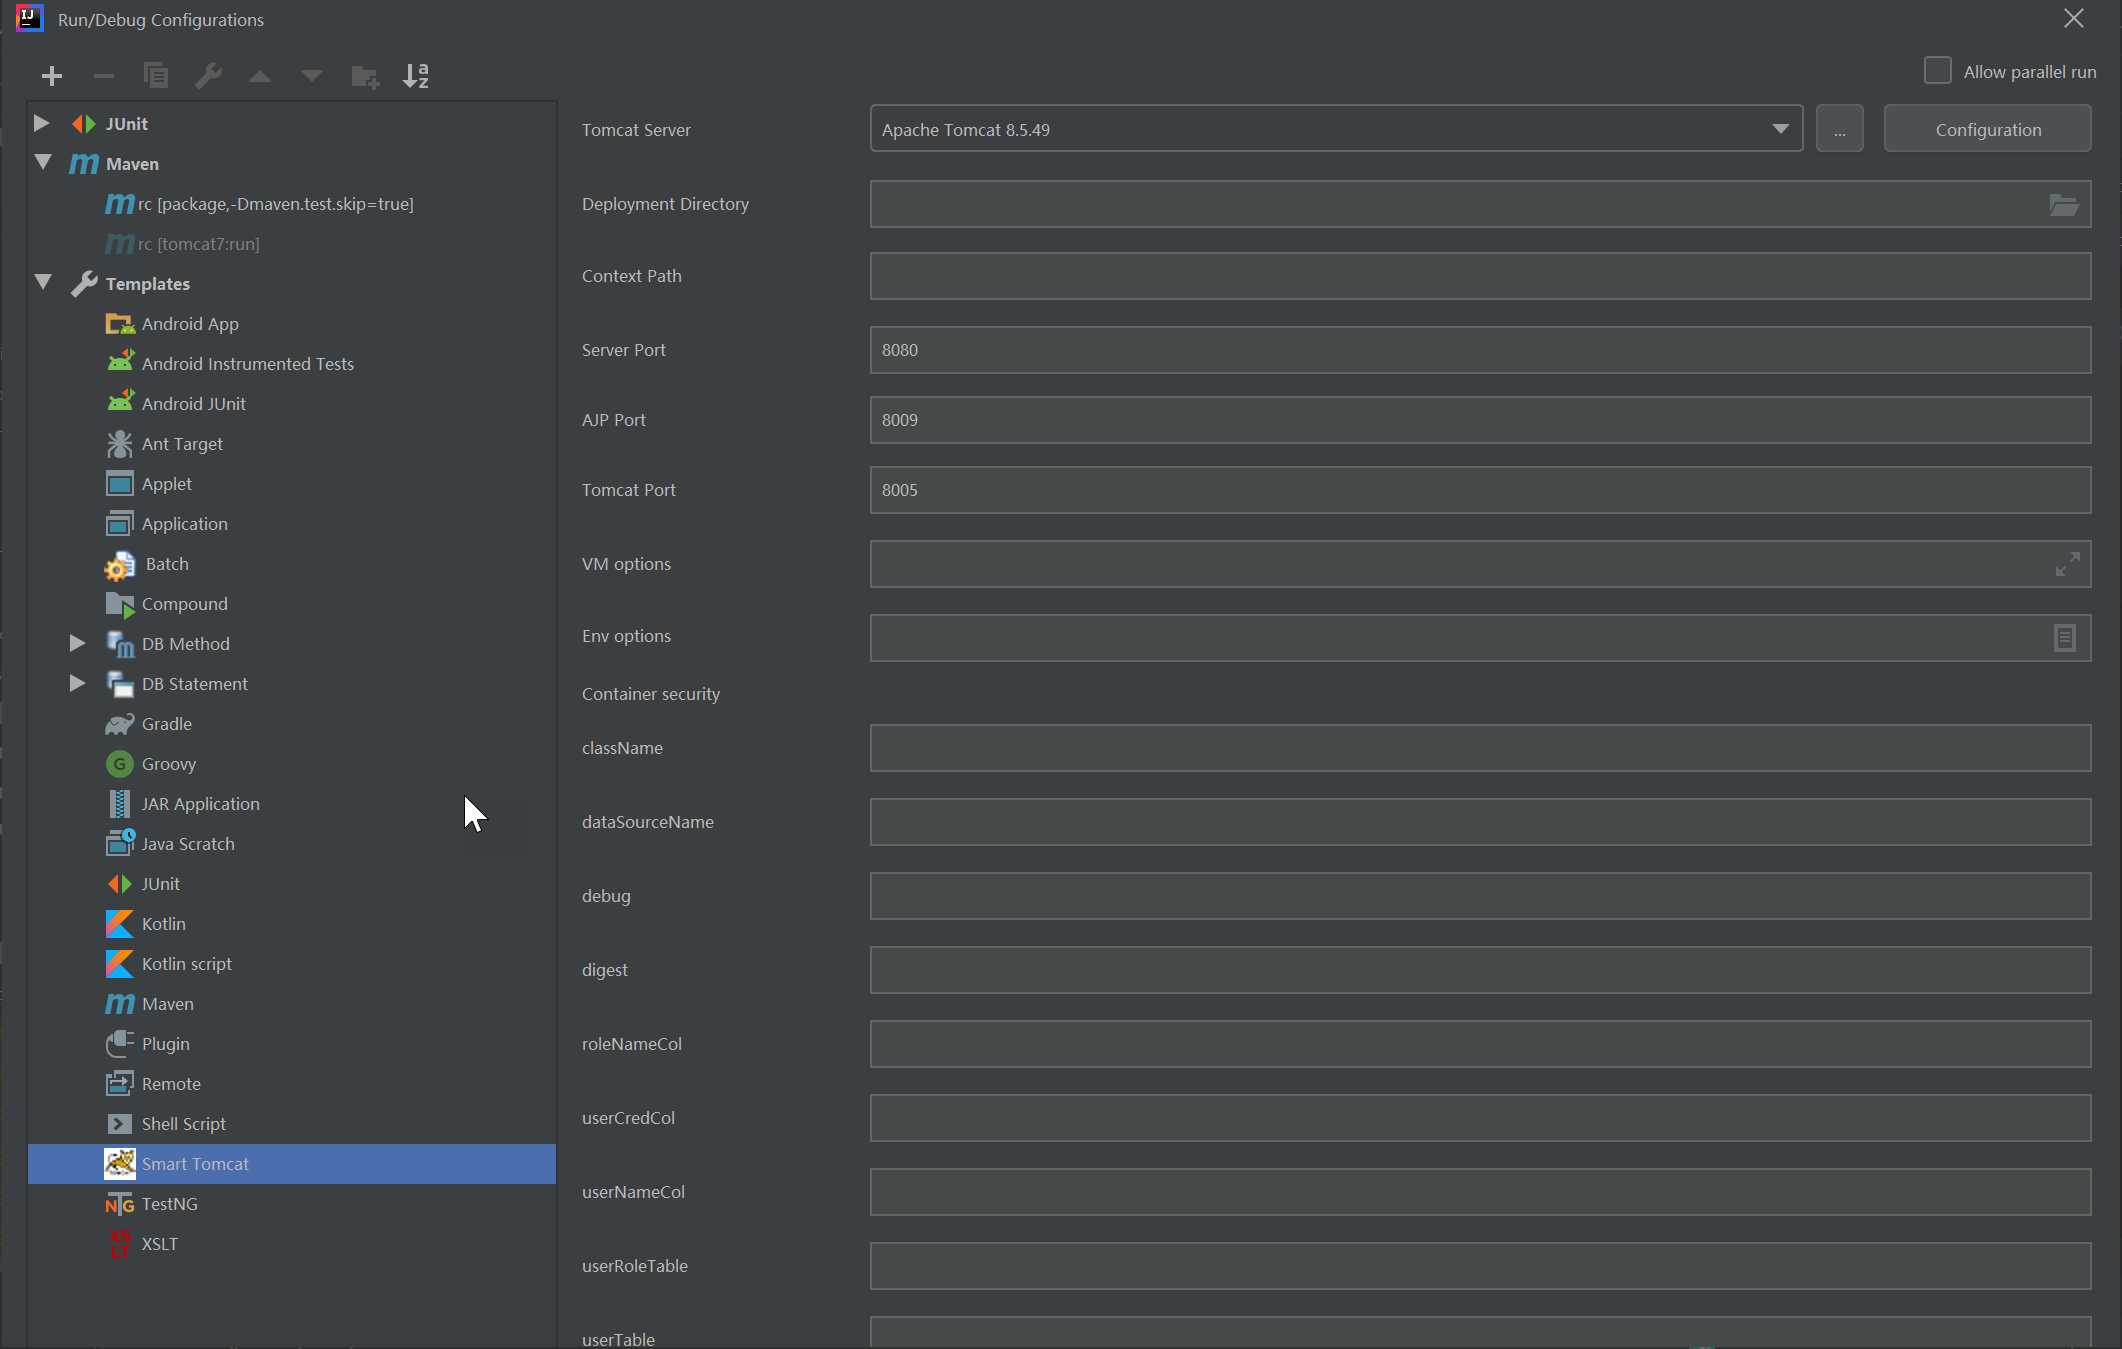The image size is (2122, 1349).
Task: Select the Plugin template
Action: [165, 1044]
